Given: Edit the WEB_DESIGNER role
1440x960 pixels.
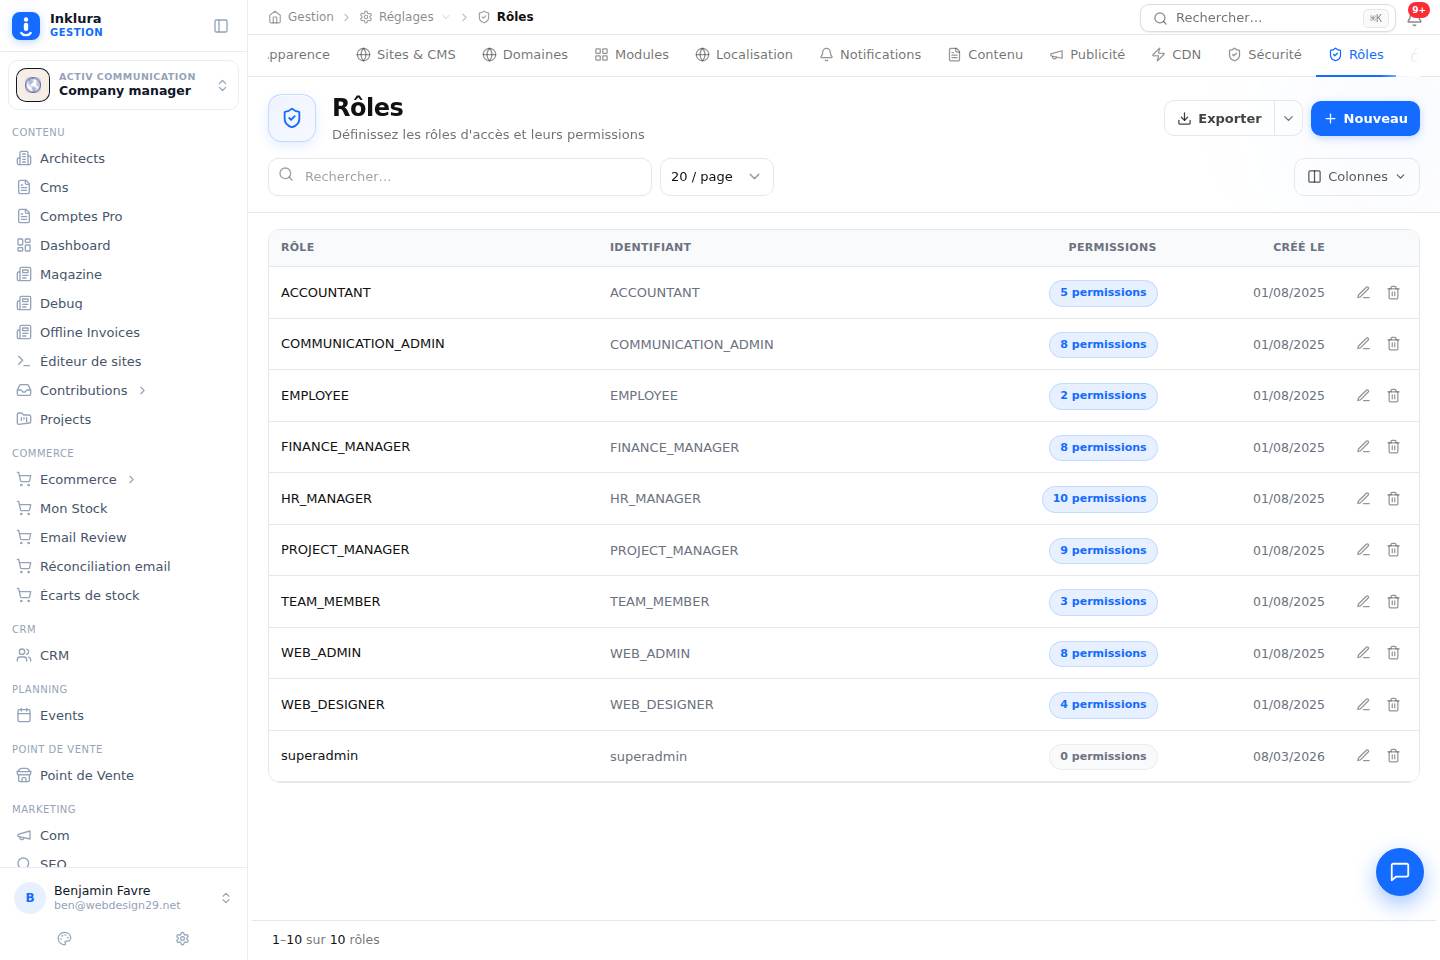Looking at the screenshot, I should [x=1363, y=705].
